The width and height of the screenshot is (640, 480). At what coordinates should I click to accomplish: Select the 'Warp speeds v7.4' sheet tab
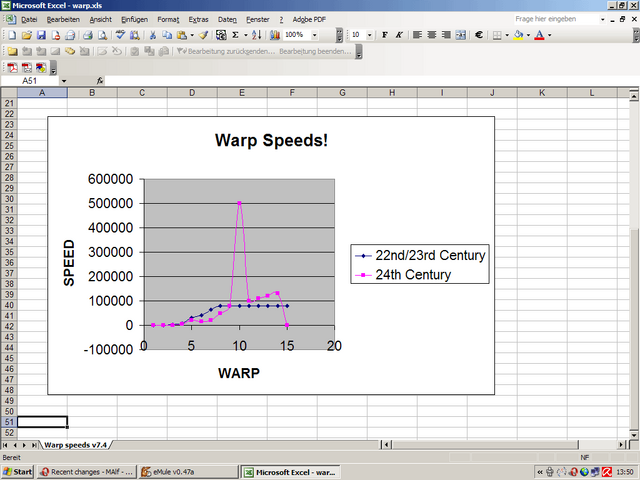click(x=76, y=445)
